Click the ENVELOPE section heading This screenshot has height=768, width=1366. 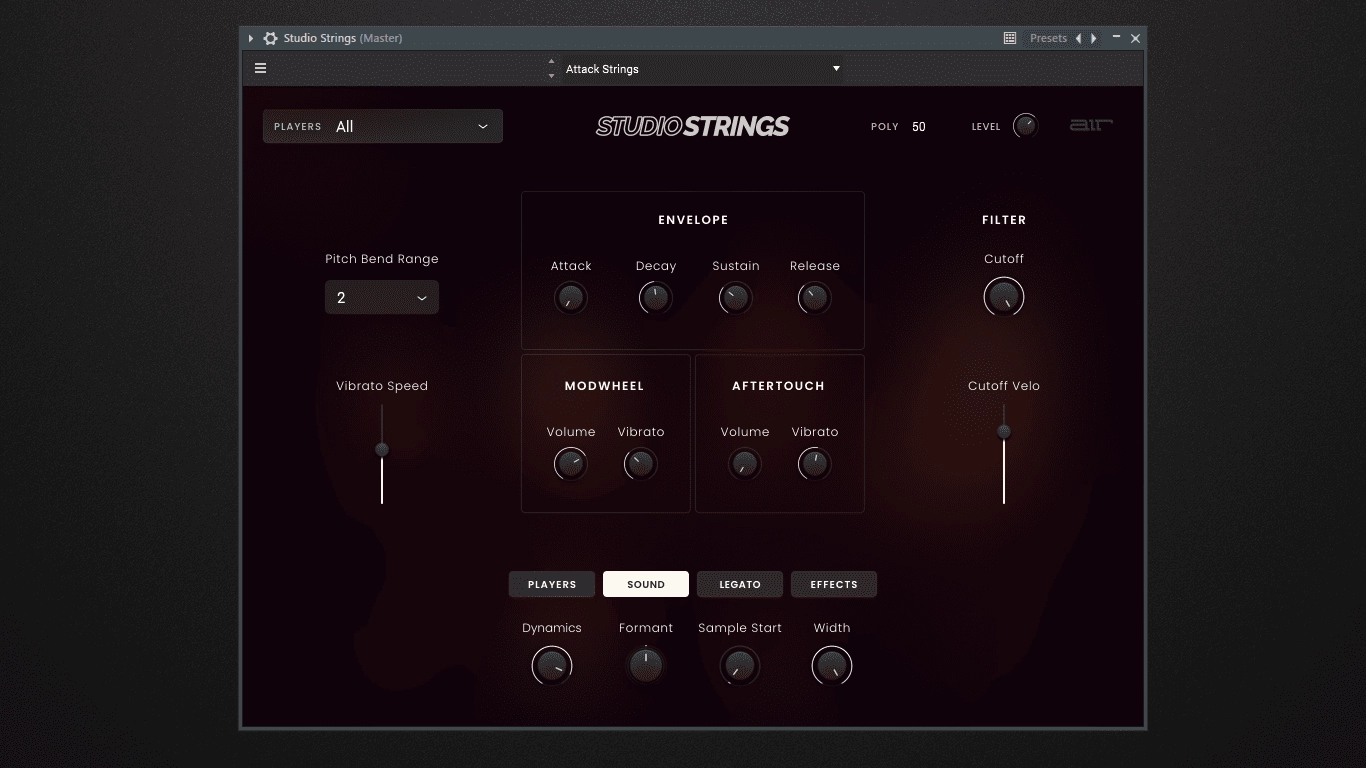pyautogui.click(x=693, y=220)
